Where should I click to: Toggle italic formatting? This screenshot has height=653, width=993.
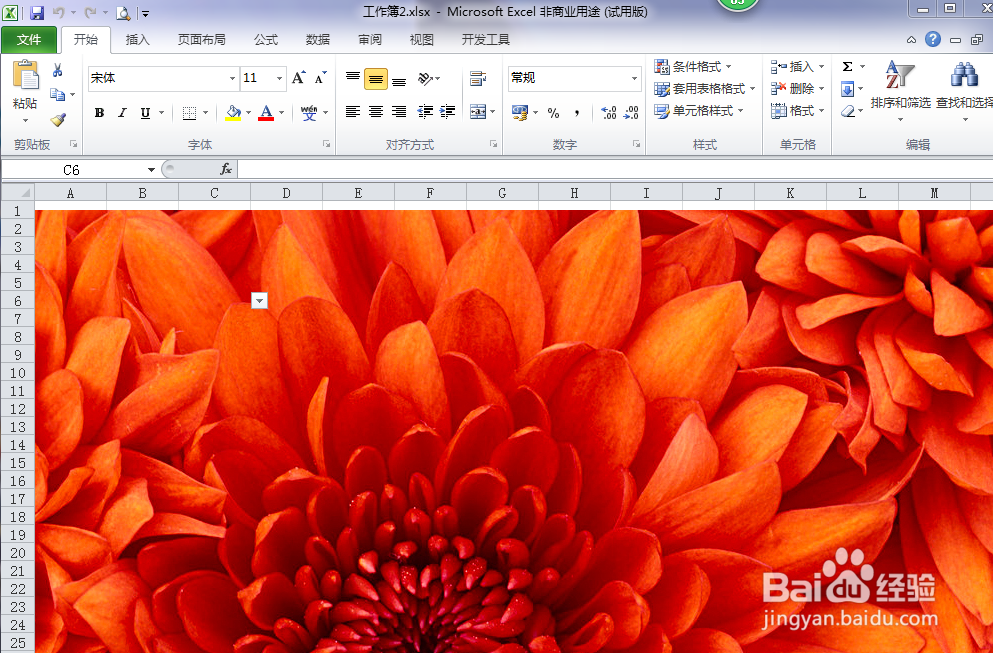click(122, 113)
